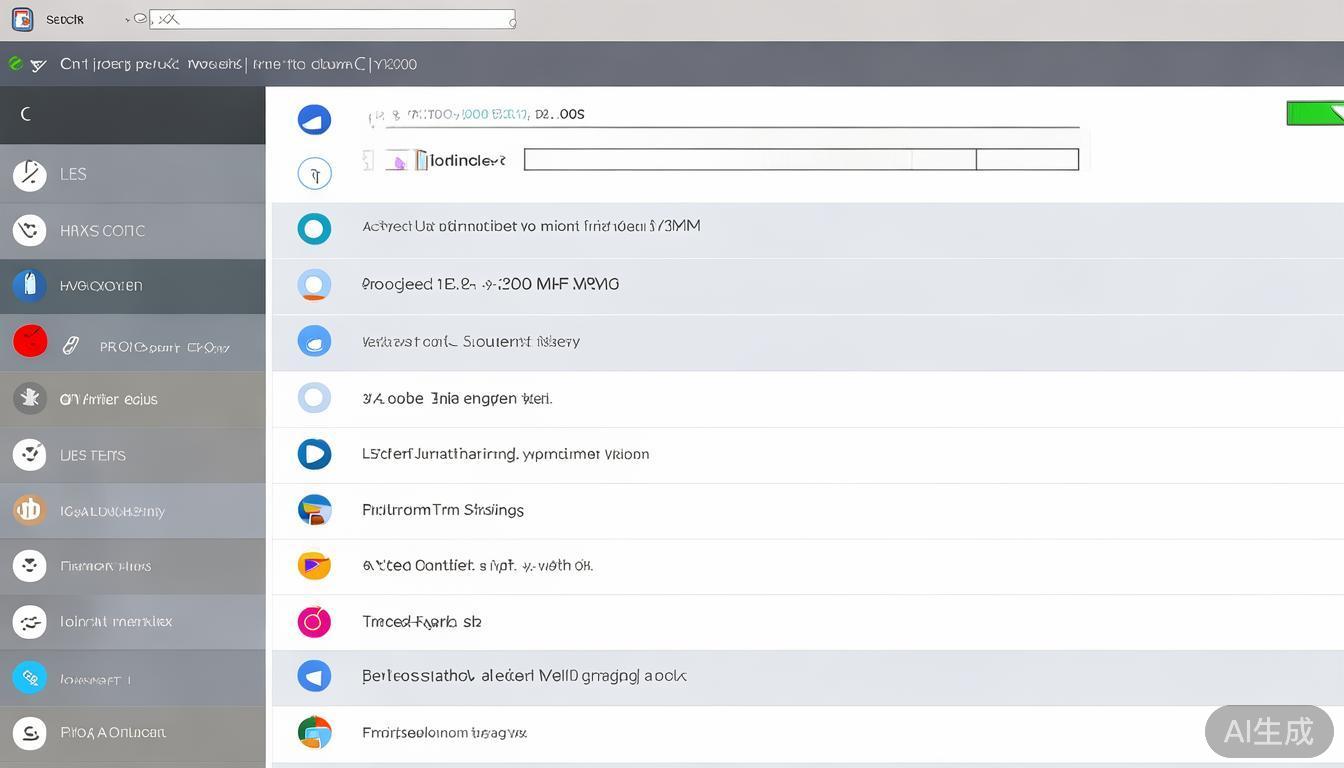Image resolution: width=1344 pixels, height=768 pixels.
Task: Click the red circle icon in sidebar
Action: [30, 341]
